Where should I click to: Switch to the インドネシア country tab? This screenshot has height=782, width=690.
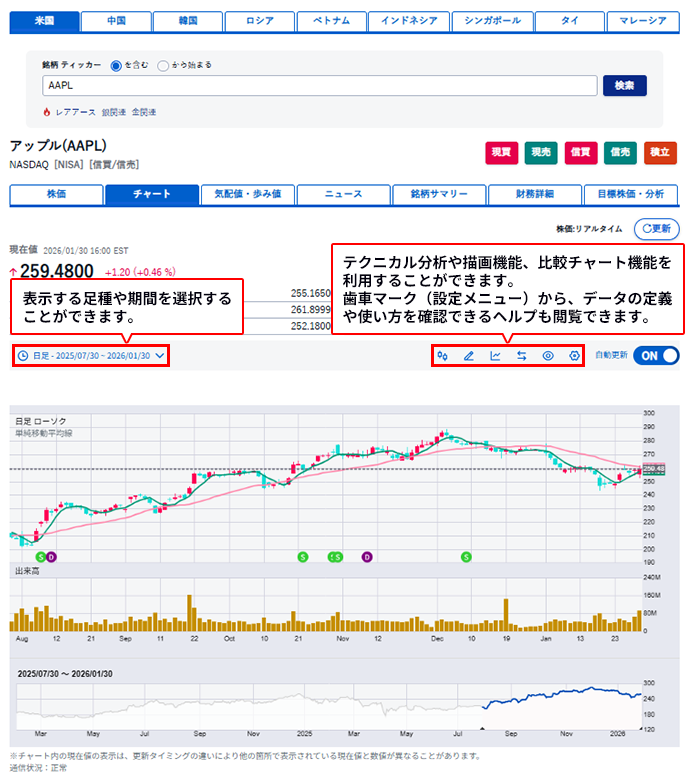(x=409, y=21)
